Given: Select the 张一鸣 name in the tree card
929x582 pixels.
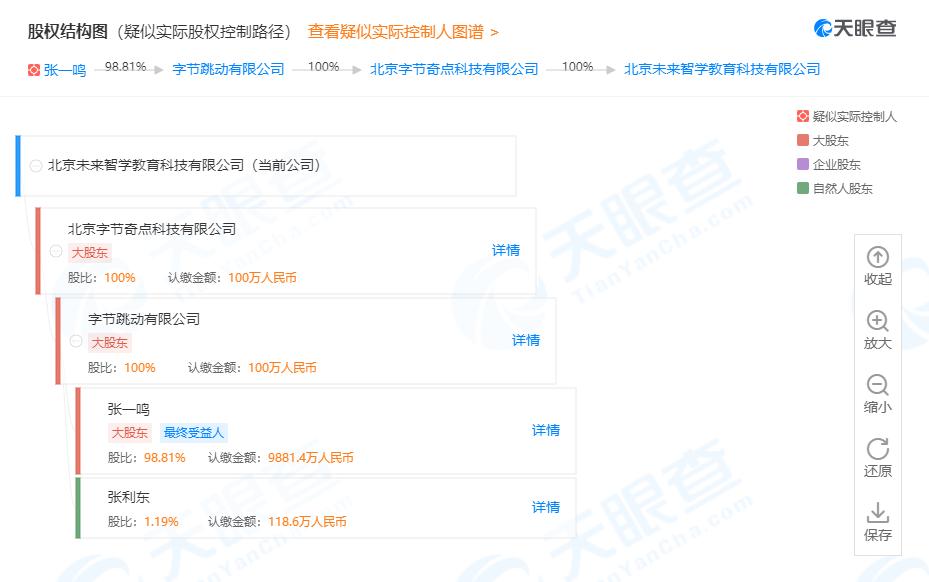Looking at the screenshot, I should click(x=129, y=409).
